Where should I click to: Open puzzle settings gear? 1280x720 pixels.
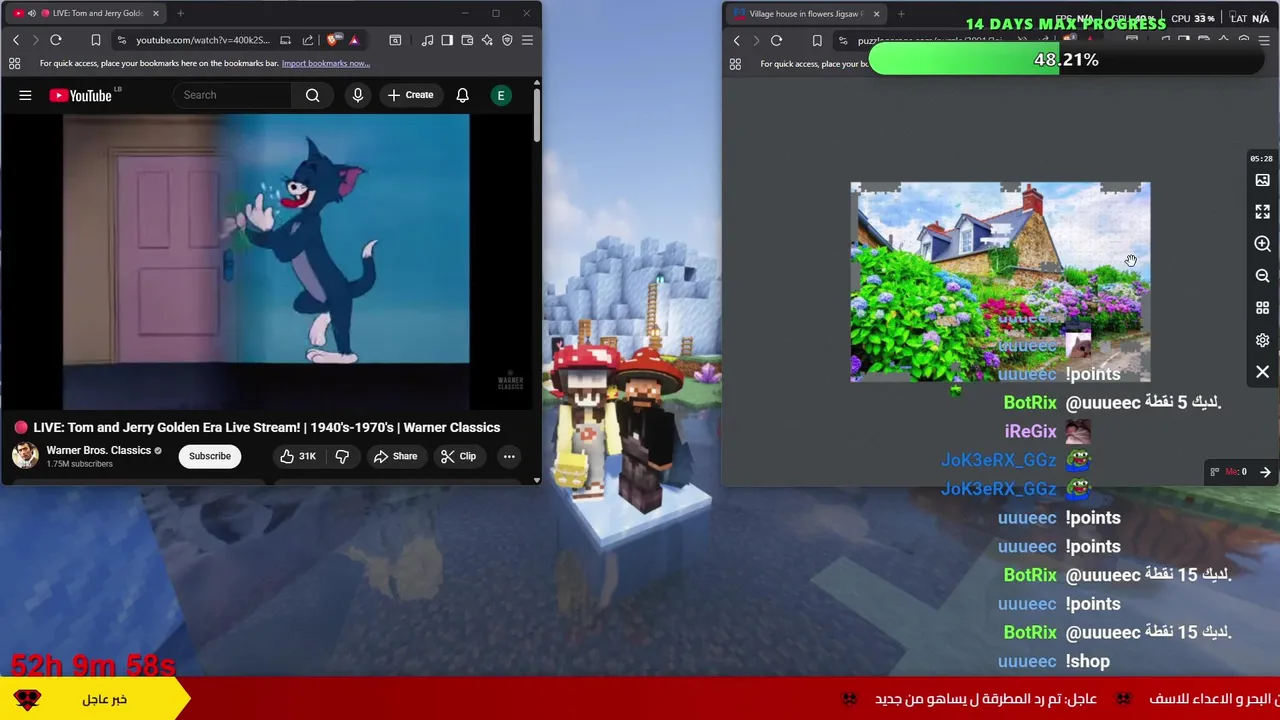pos(1262,340)
